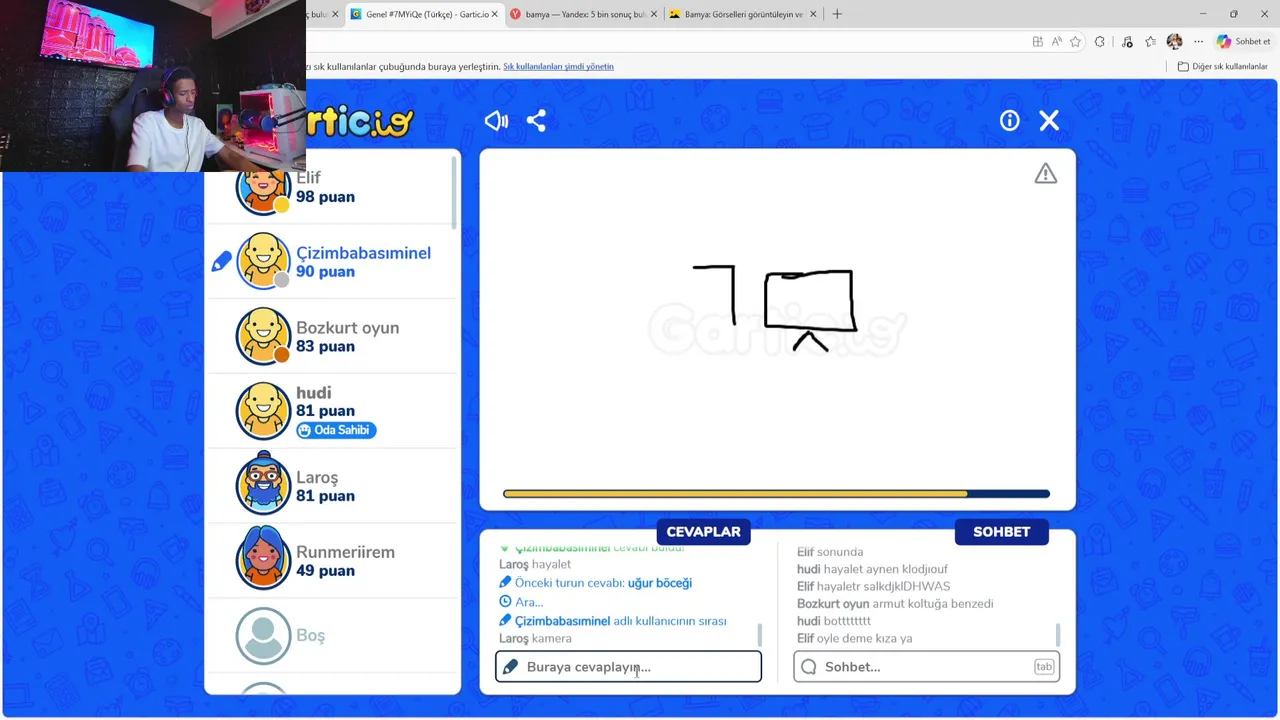Click the magnifier icon in the chat box
The height and width of the screenshot is (720, 1280).
pyautogui.click(x=809, y=667)
